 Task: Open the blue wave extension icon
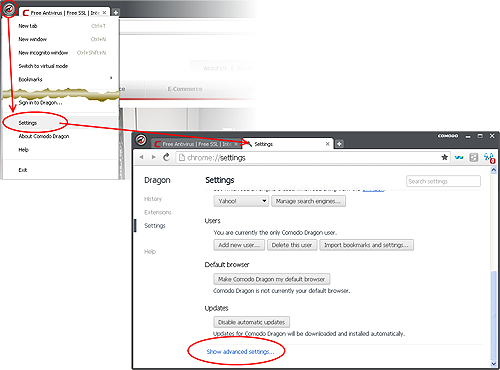[x=459, y=157]
